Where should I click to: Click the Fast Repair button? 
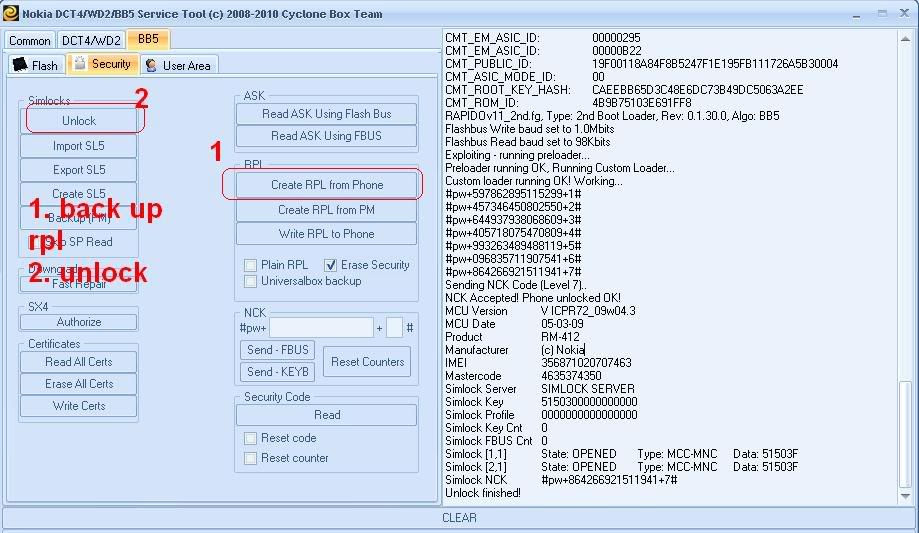[79, 284]
